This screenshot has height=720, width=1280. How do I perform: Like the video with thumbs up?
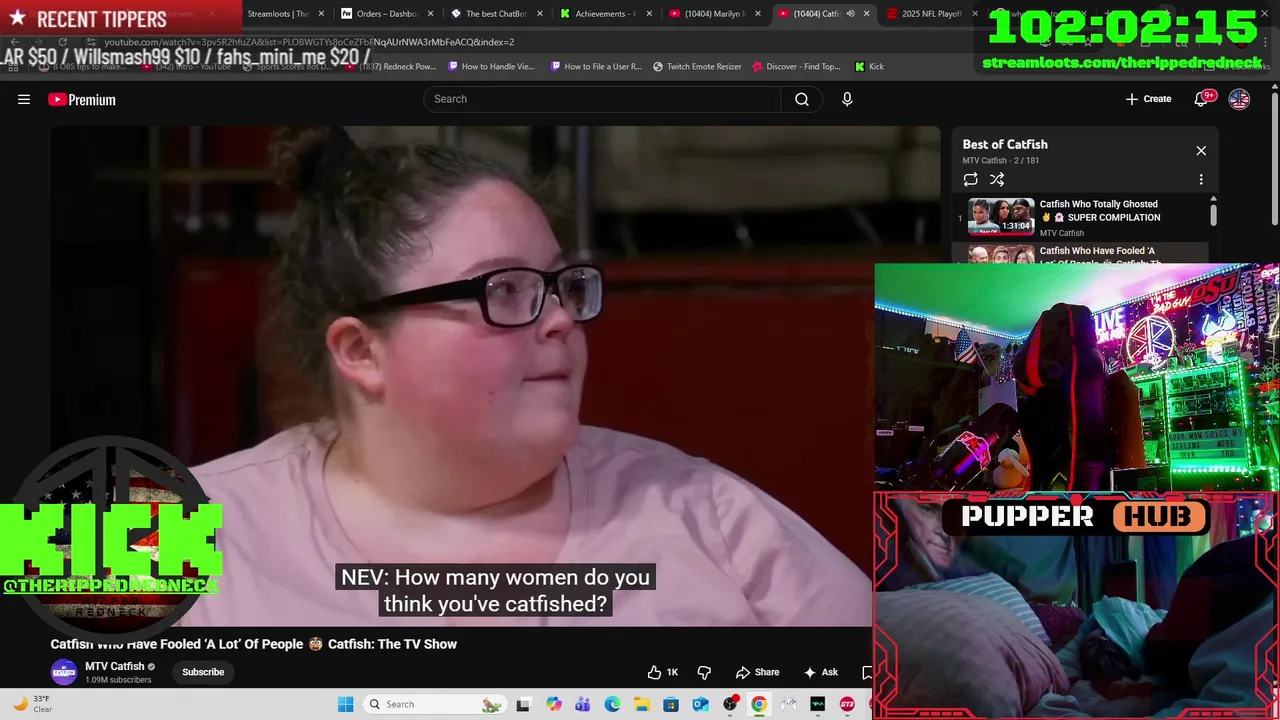[663, 672]
